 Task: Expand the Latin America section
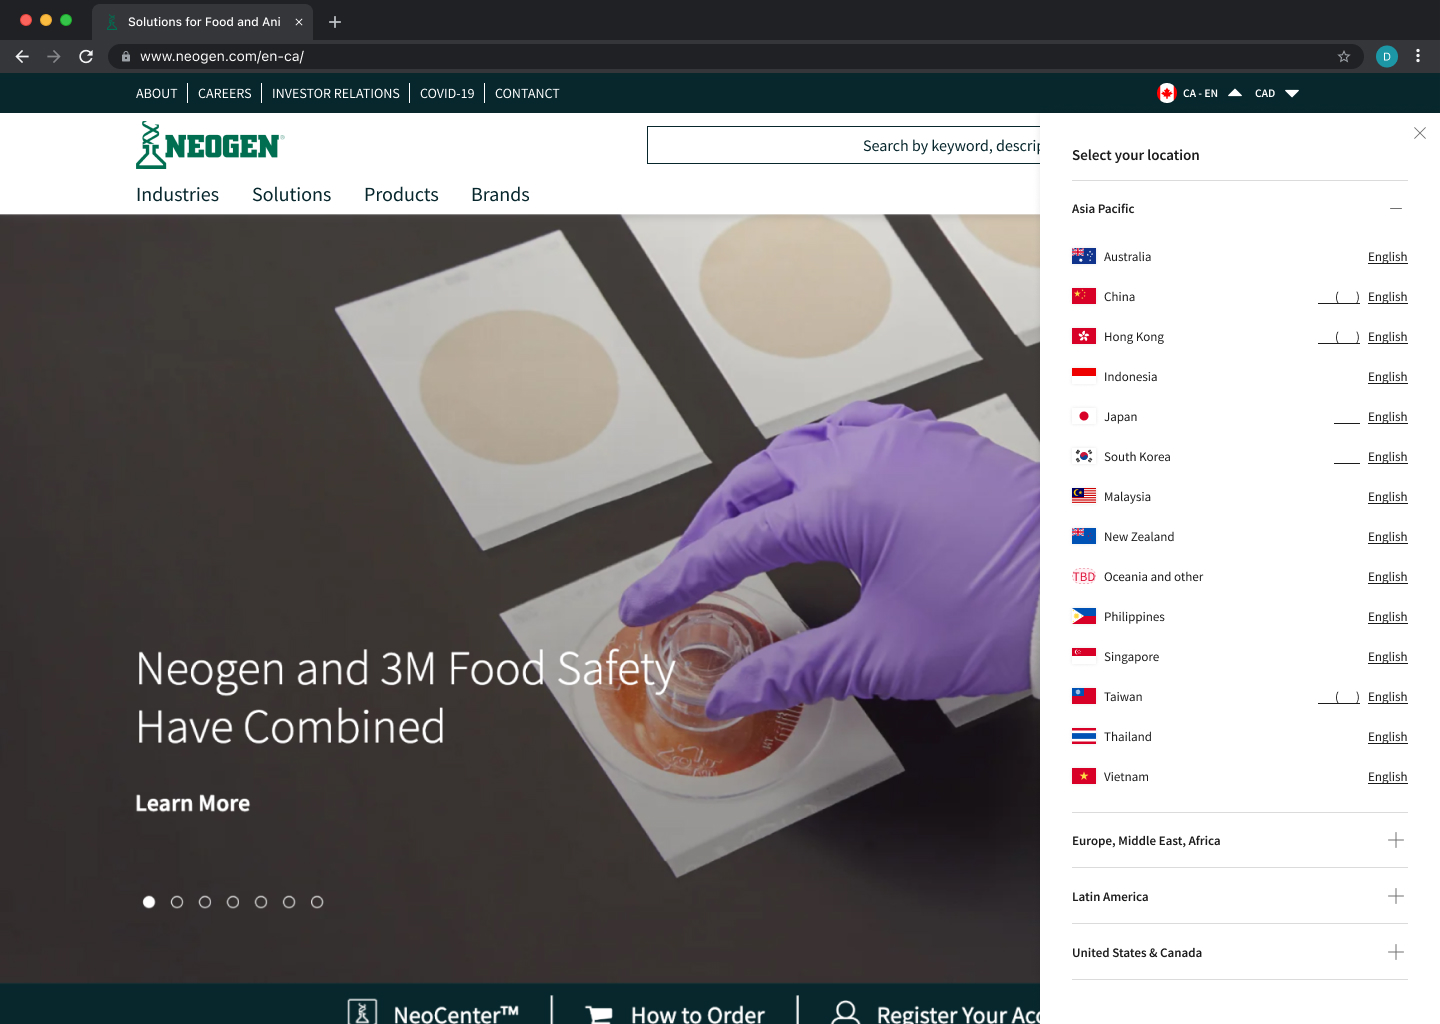coord(1396,896)
